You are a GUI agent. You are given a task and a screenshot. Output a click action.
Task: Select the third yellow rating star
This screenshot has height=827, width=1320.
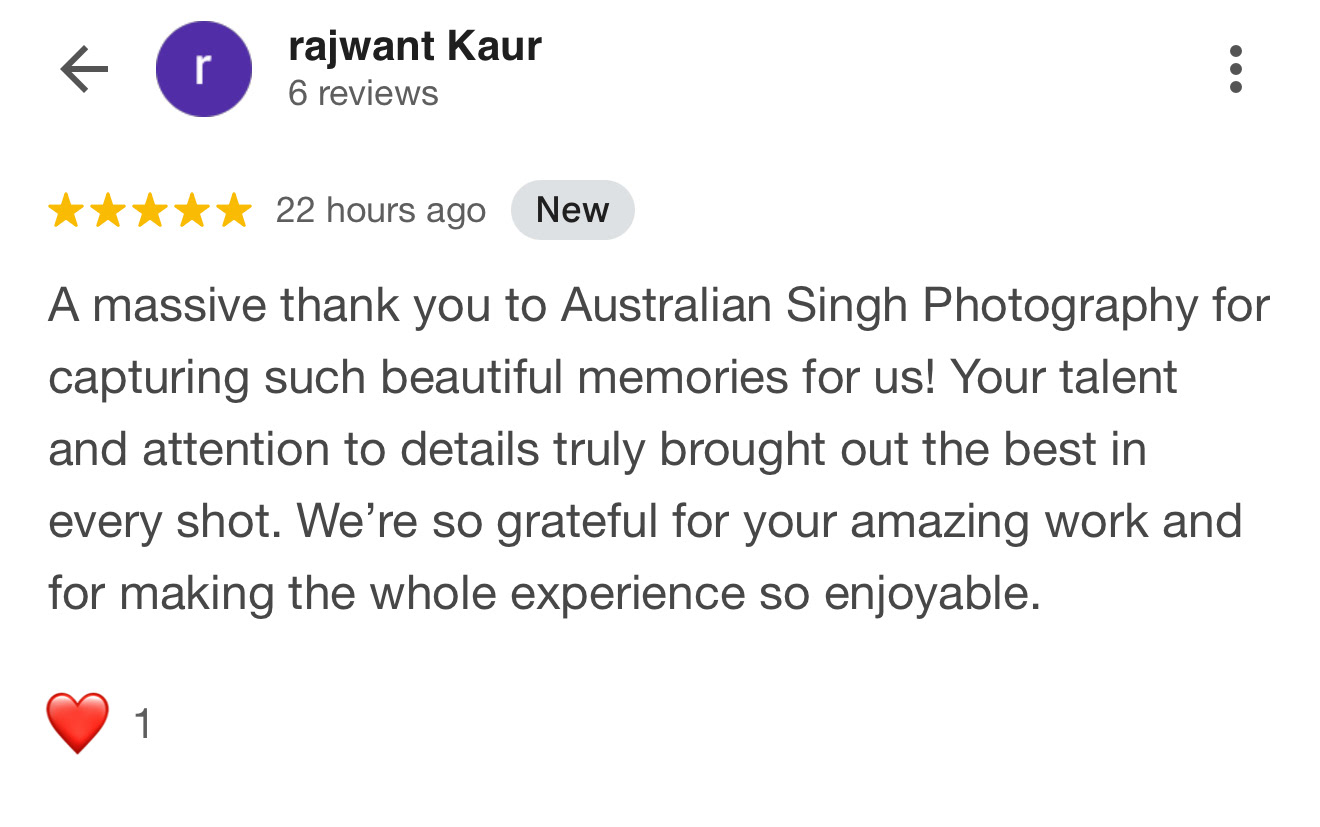pyautogui.click(x=149, y=211)
